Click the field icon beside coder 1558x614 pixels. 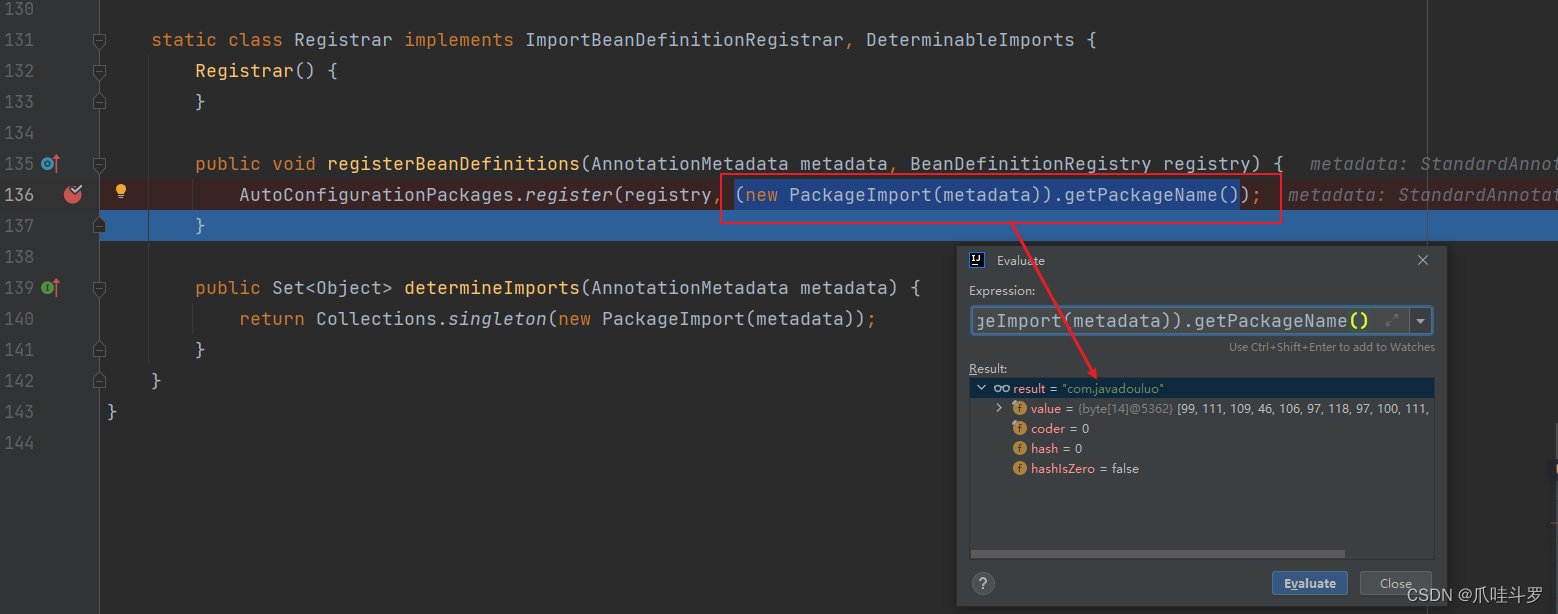pos(1020,428)
